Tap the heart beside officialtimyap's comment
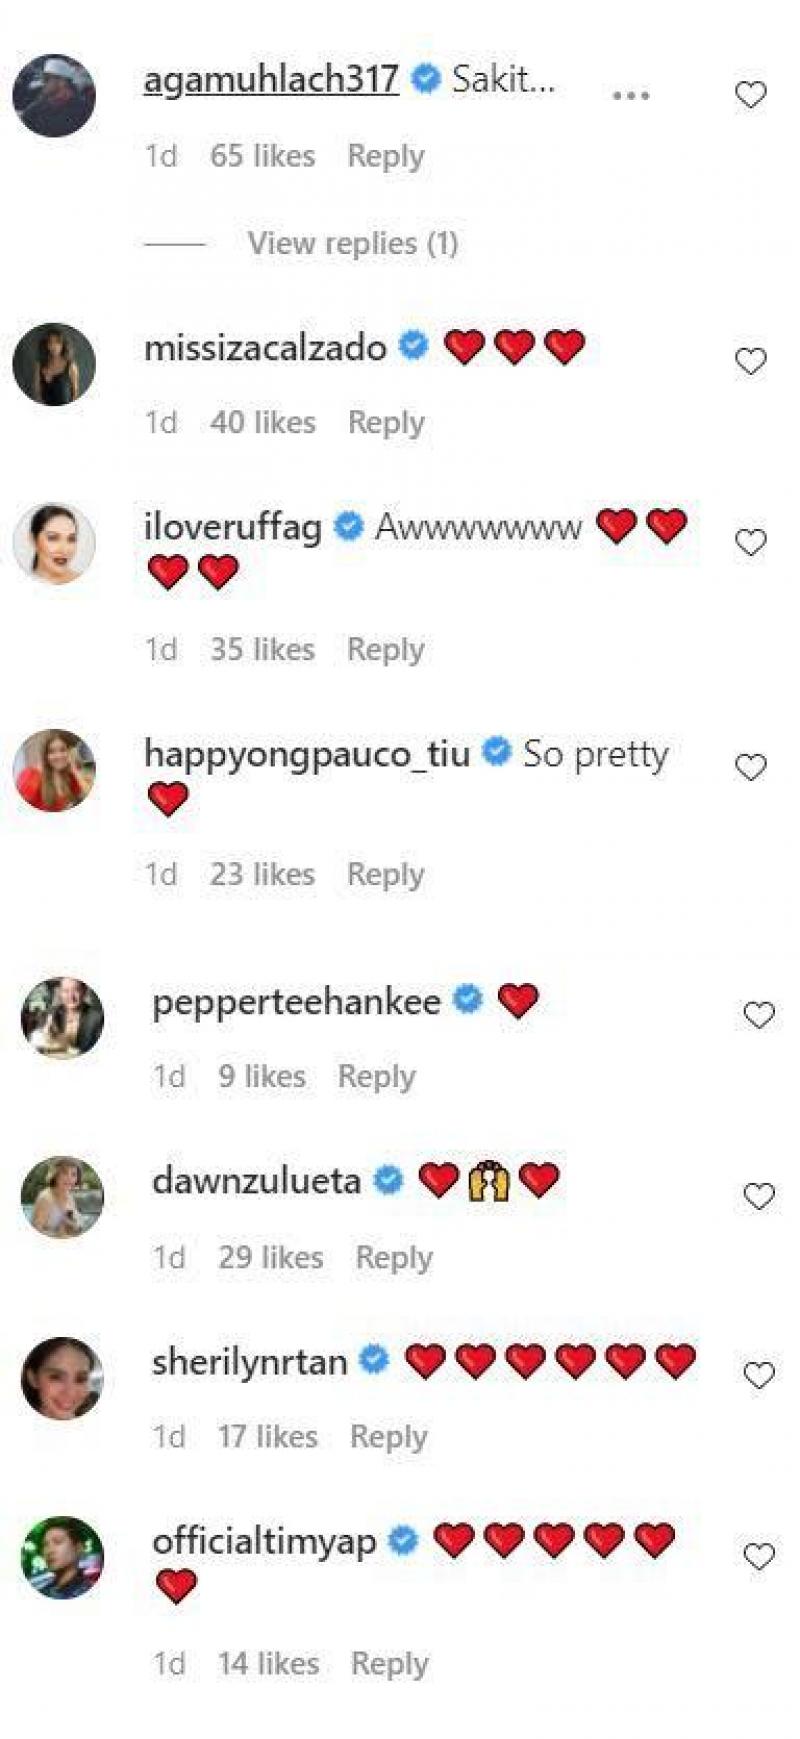The height and width of the screenshot is (1739, 800). click(x=758, y=1556)
